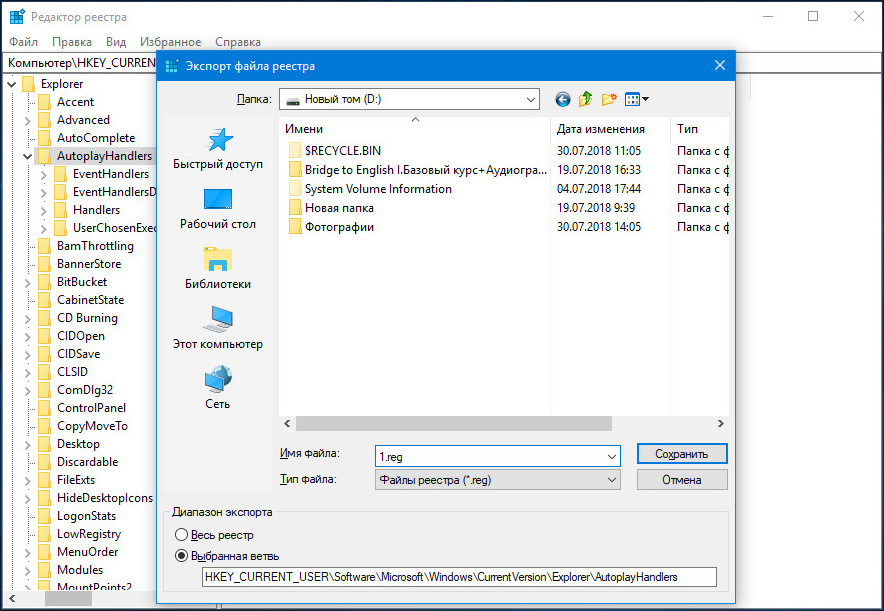Viewport: 884px width, 611px height.
Task: Open the View menu icon in dialog
Action: pos(637,100)
